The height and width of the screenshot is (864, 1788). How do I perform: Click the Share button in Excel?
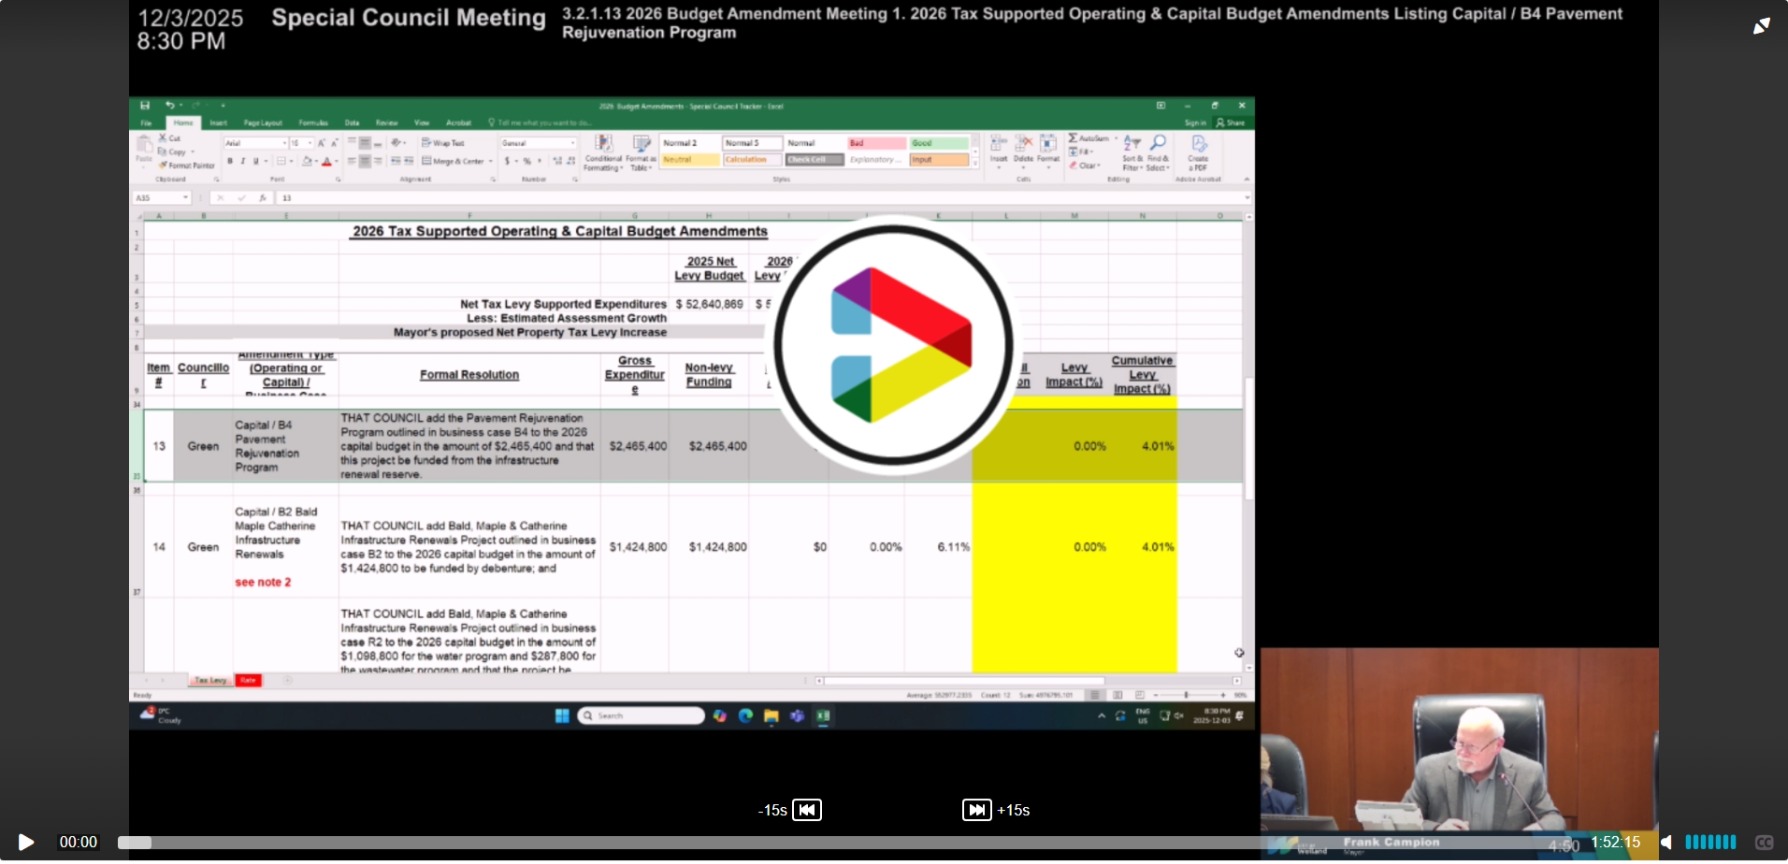(1231, 123)
